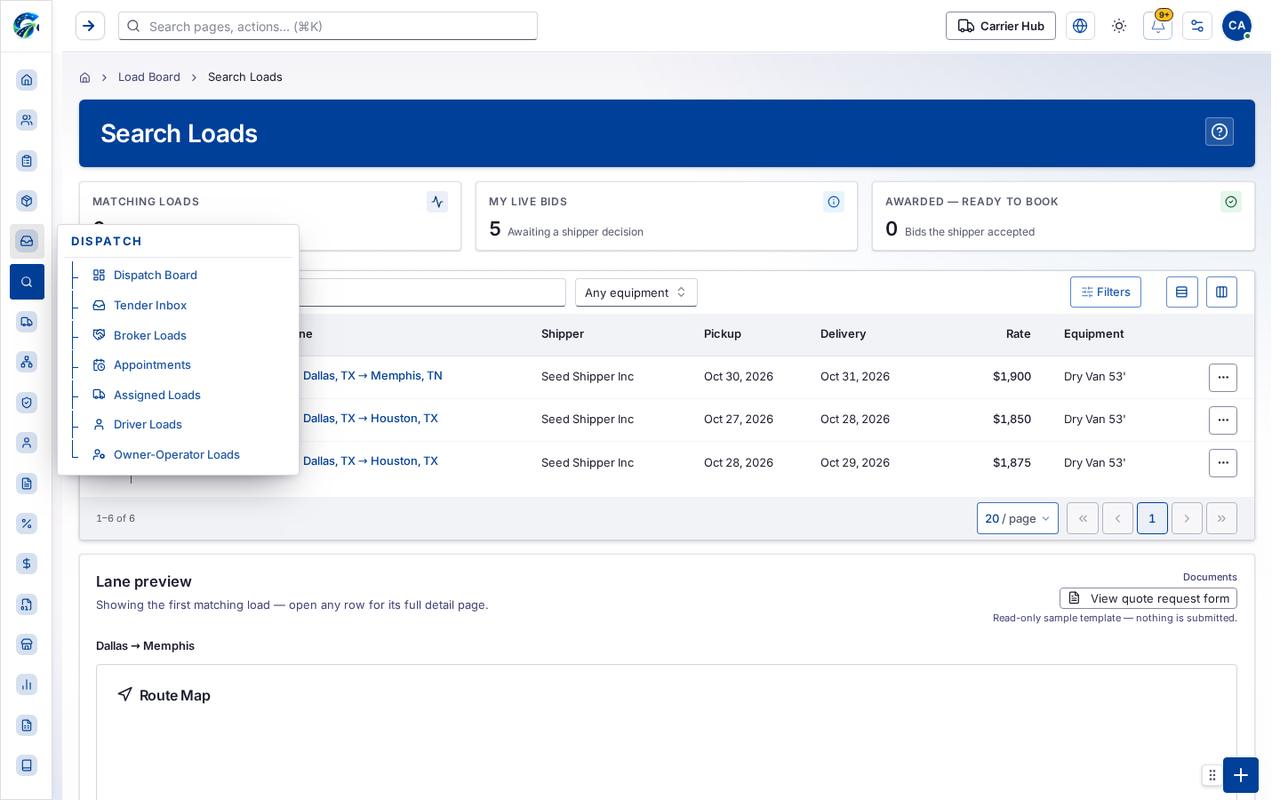Click the Carrier Hub button
This screenshot has height=800, width=1280.
pos(1001,26)
